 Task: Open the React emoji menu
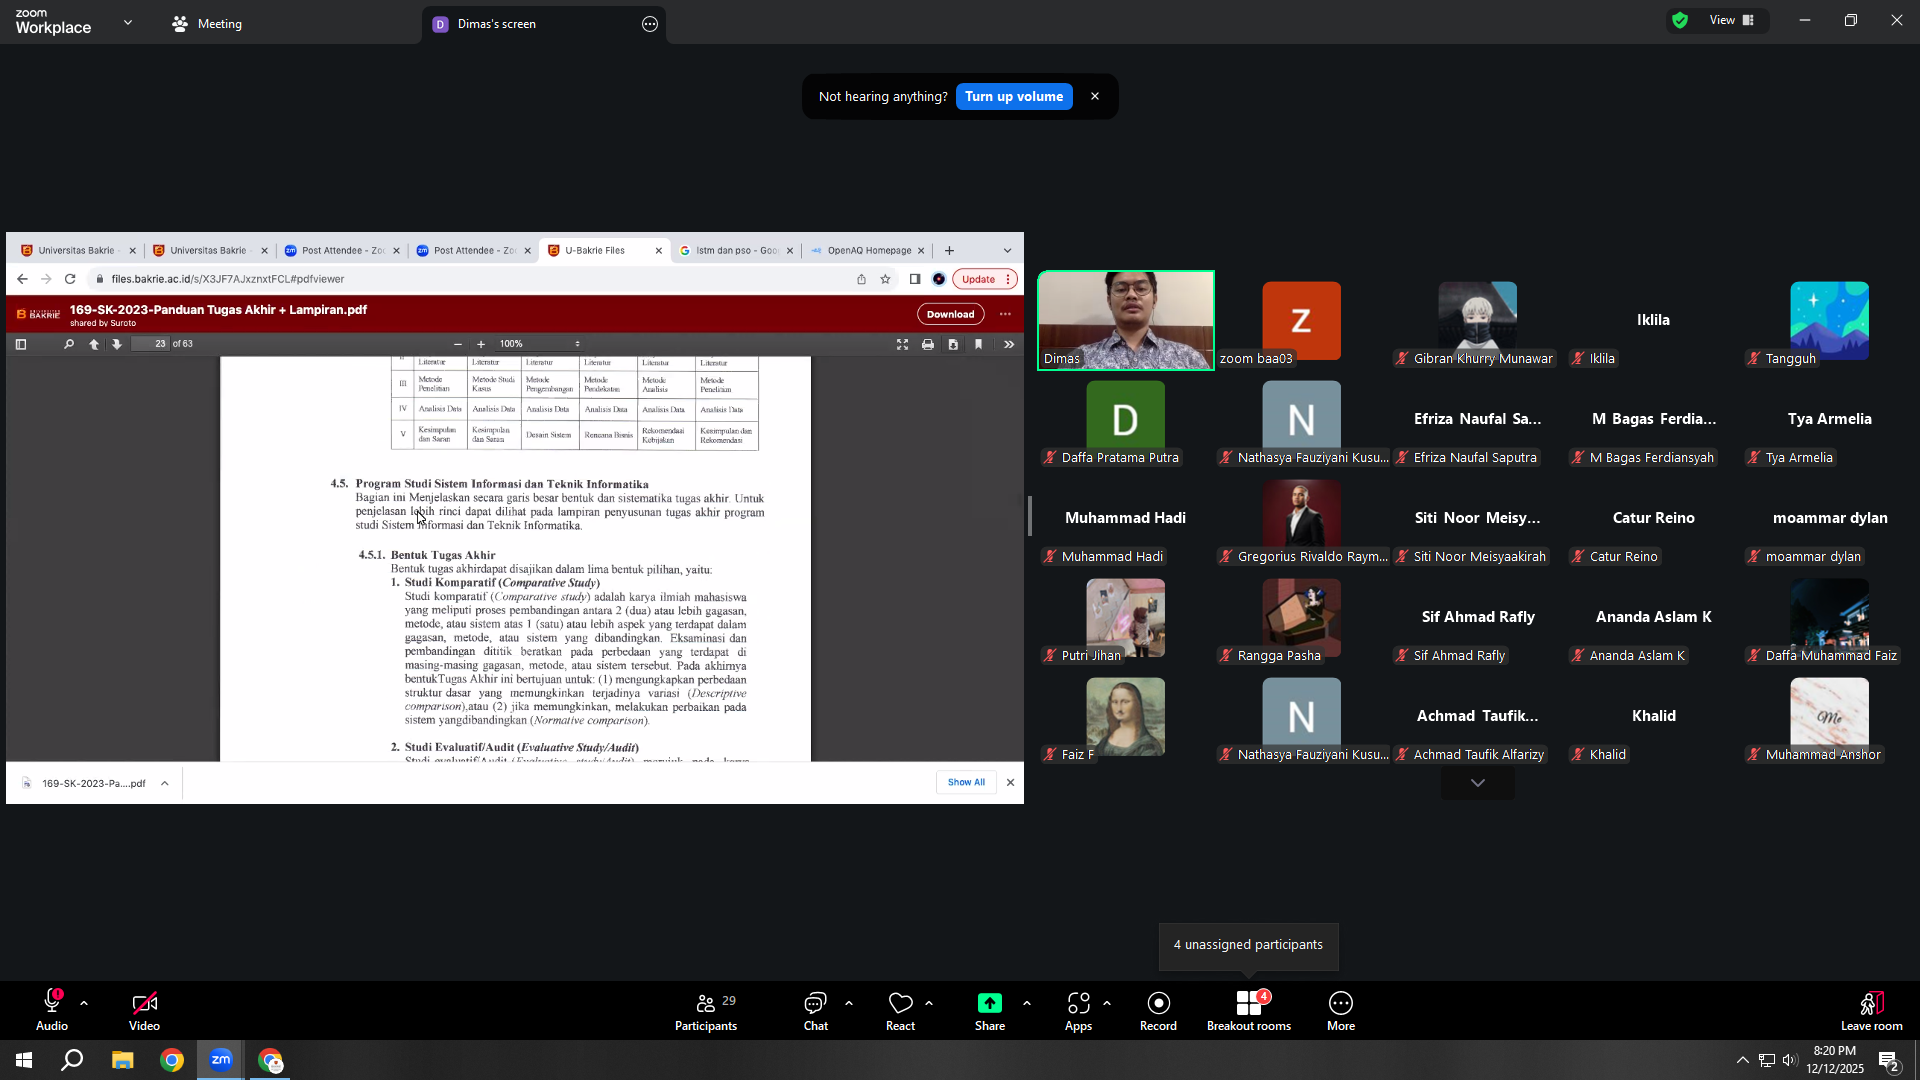pyautogui.click(x=900, y=1010)
